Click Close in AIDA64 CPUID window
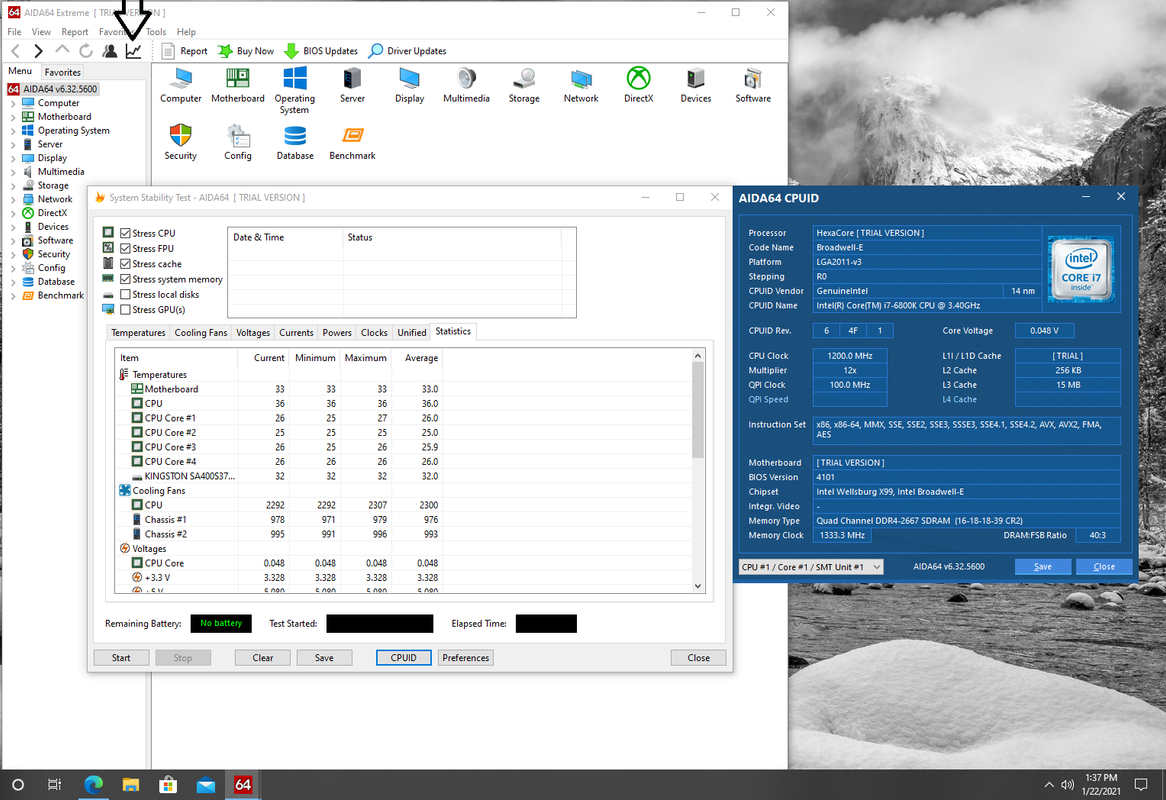 coord(1104,567)
